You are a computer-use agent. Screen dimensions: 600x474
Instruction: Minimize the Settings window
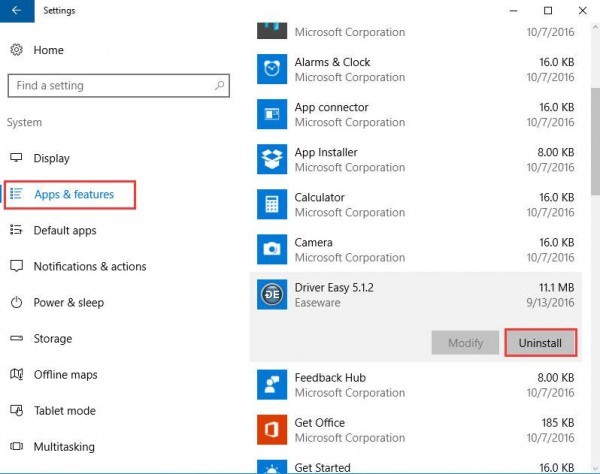tap(514, 11)
